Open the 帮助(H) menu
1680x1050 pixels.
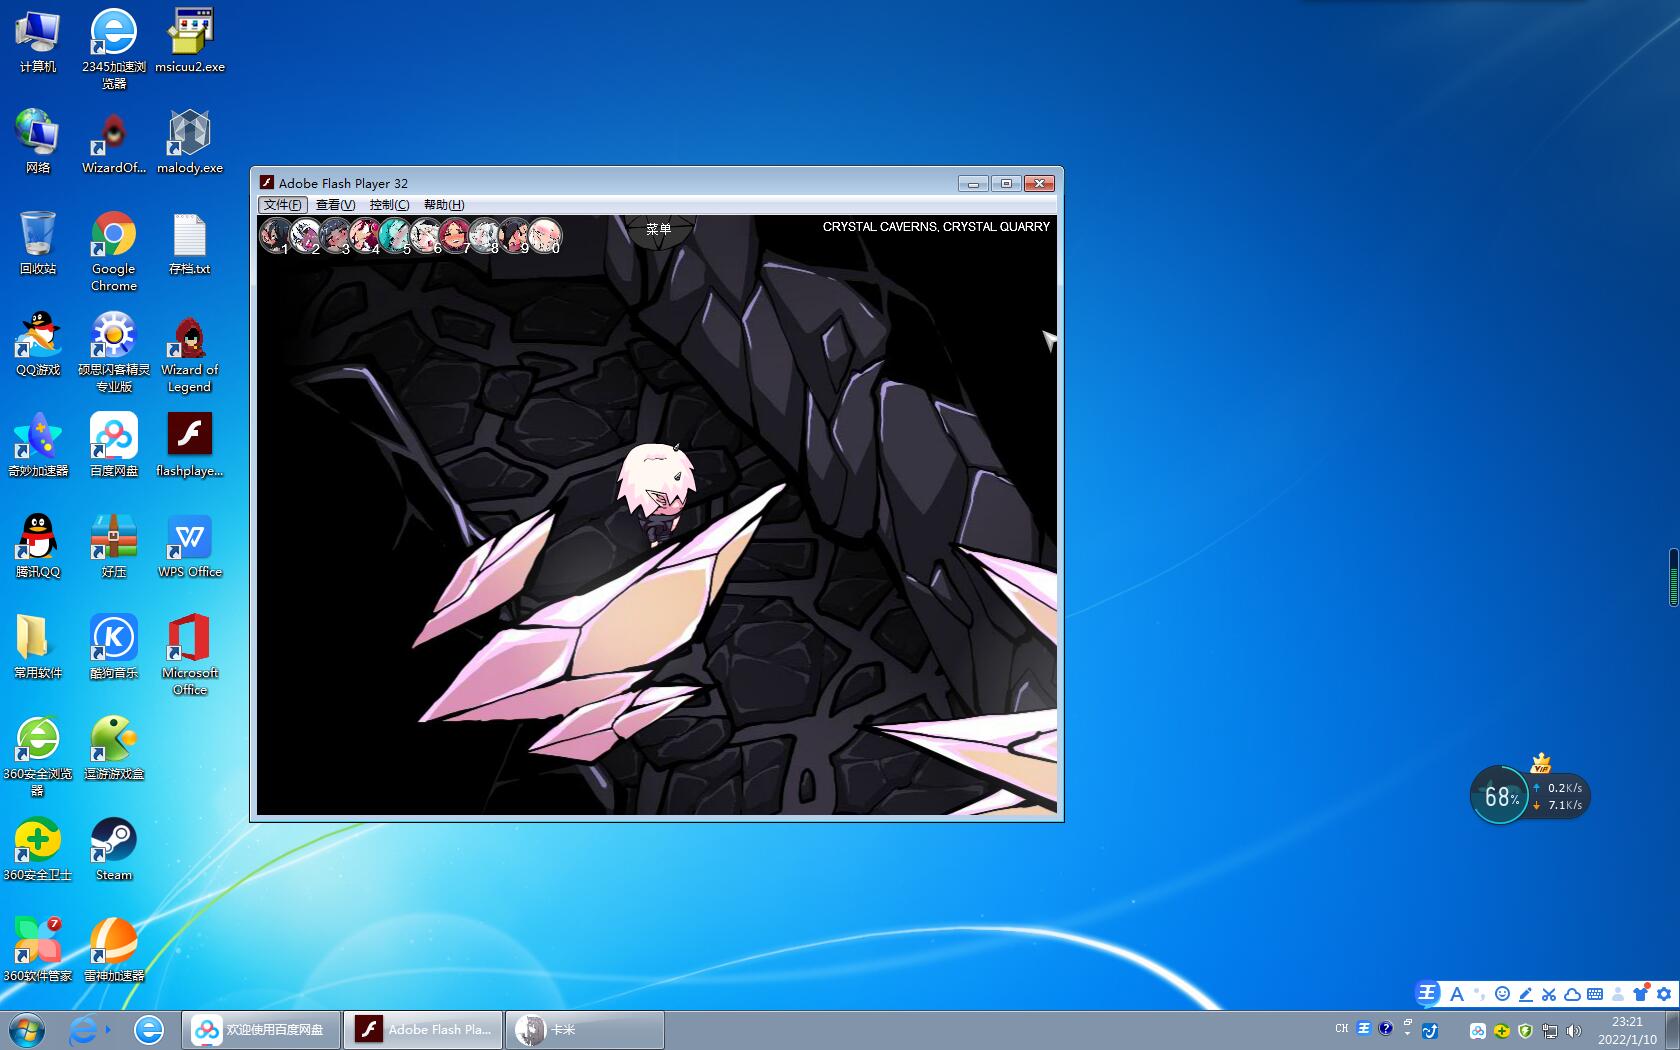pyautogui.click(x=441, y=205)
